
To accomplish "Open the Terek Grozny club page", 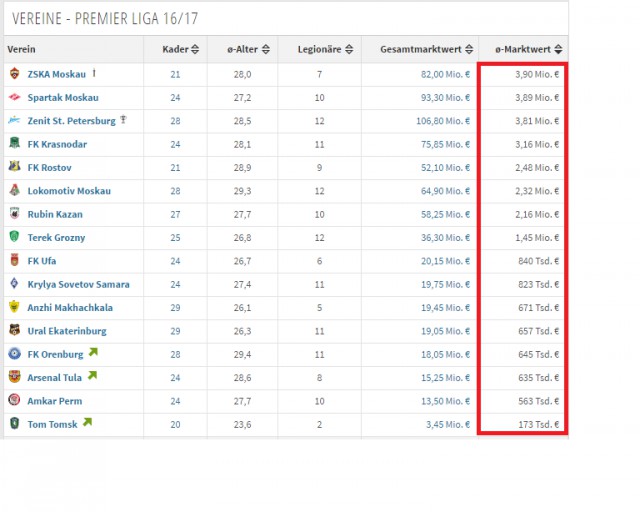I will click(56, 237).
